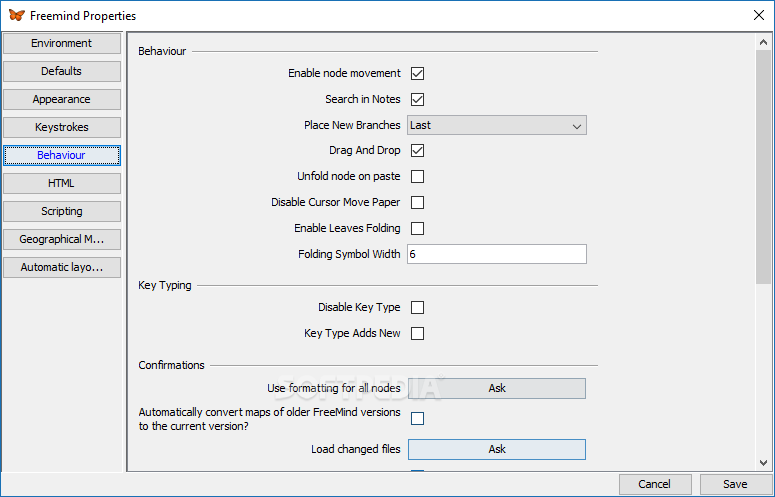Go to the HTML tab
775x497 pixels.
click(x=62, y=183)
